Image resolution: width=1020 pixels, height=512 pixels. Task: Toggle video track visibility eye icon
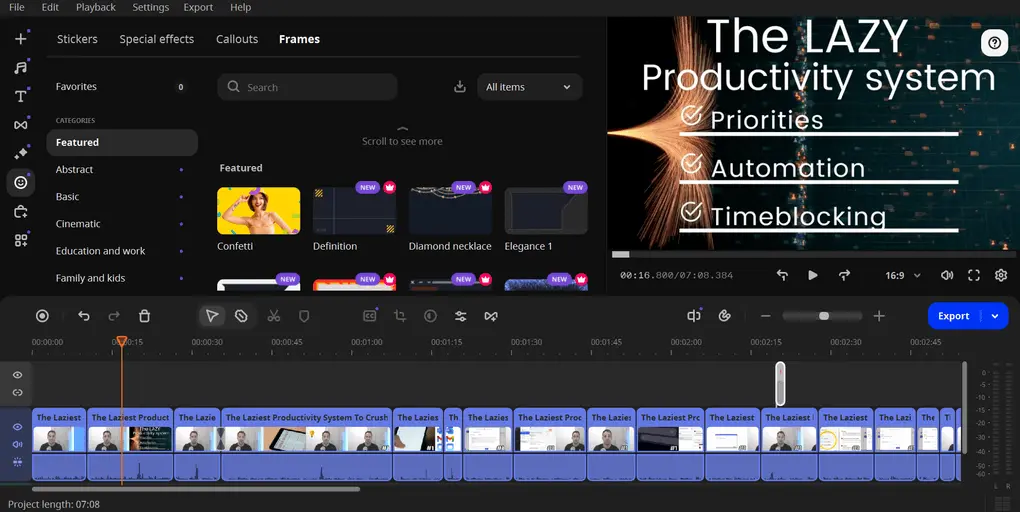coord(17,427)
